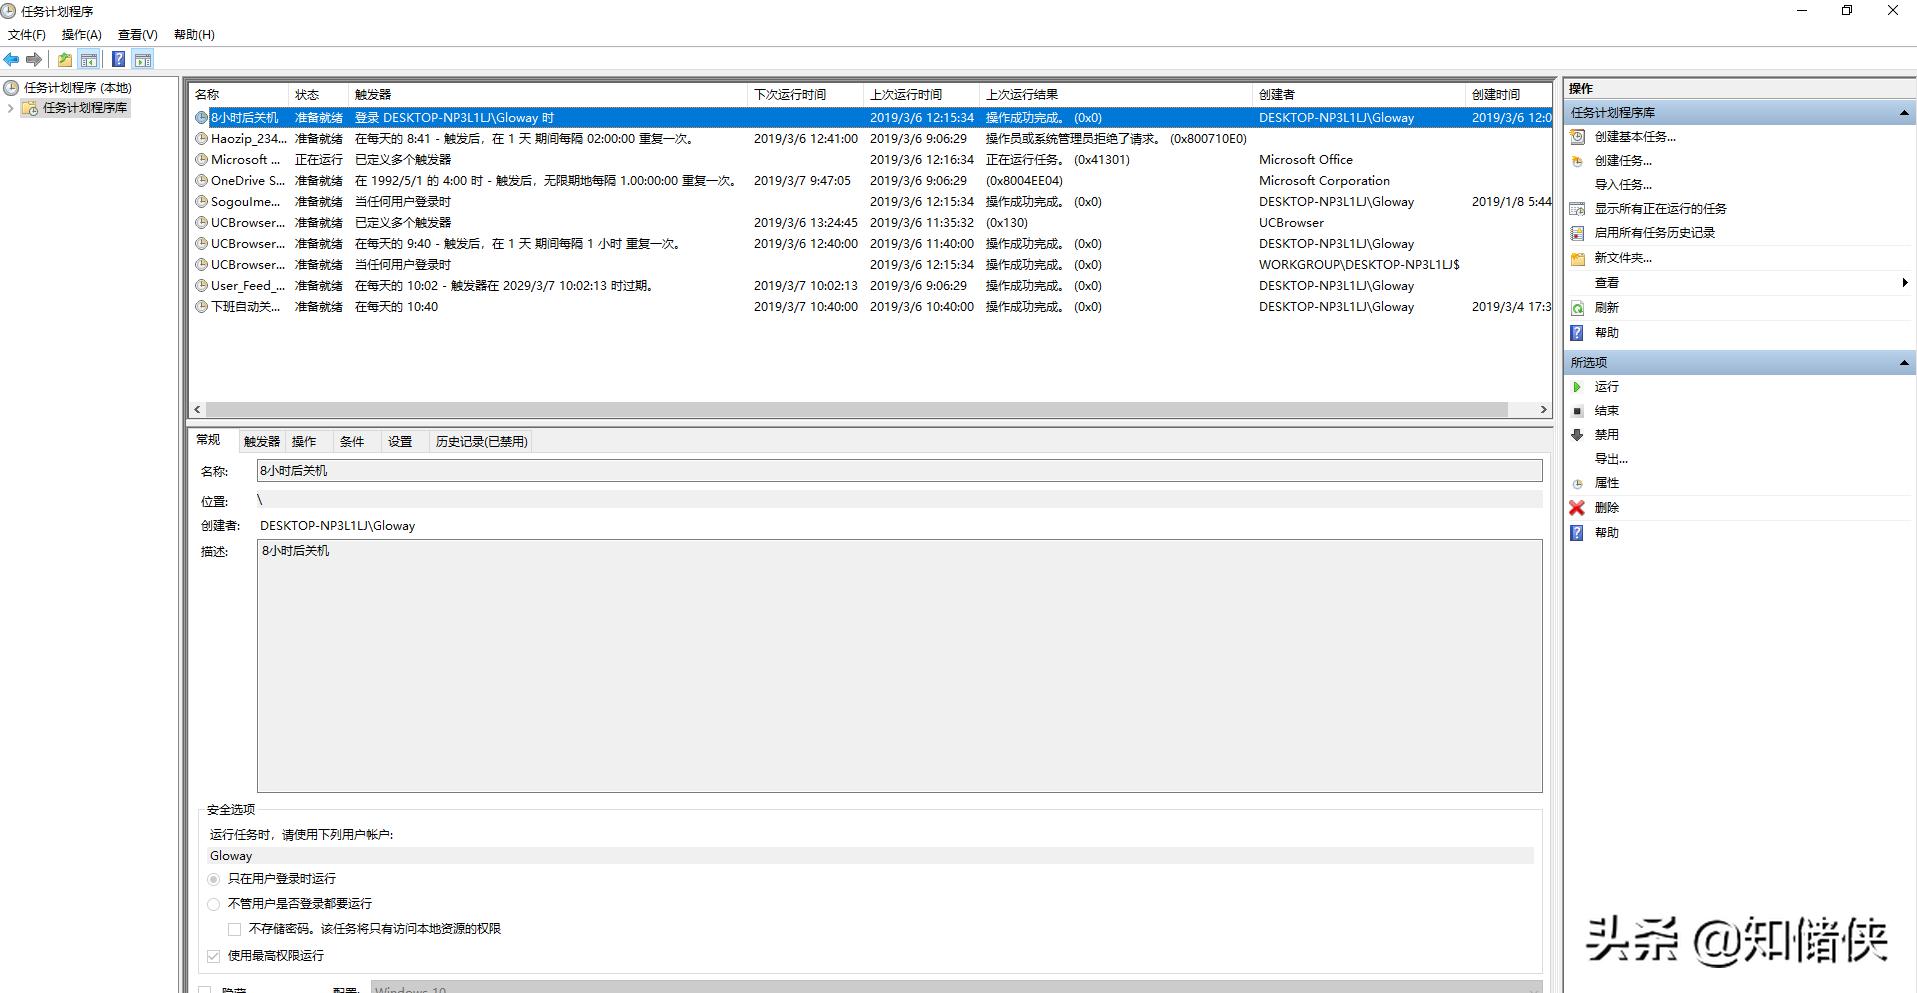The image size is (1917, 993).
Task: Click the Refresh (刷新) icon
Action: tap(1577, 308)
